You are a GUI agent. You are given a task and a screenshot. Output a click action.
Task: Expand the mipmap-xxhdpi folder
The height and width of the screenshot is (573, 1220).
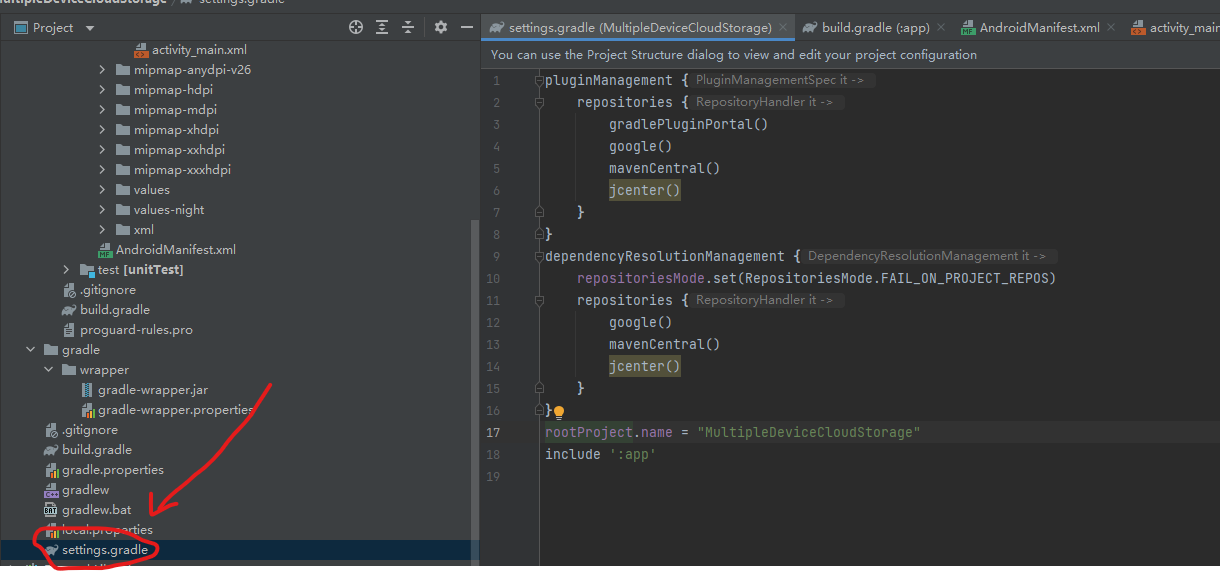point(102,150)
